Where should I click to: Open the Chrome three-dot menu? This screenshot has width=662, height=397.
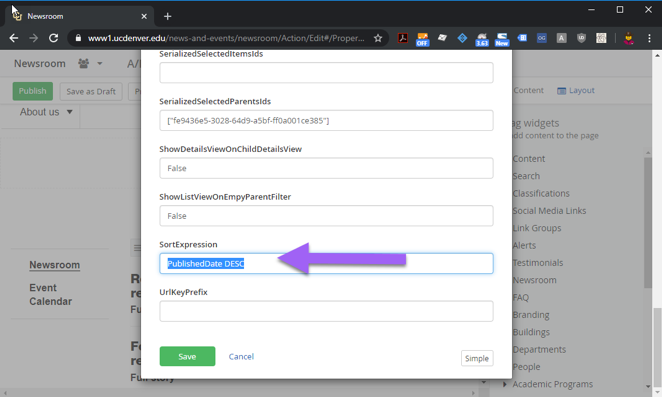649,38
